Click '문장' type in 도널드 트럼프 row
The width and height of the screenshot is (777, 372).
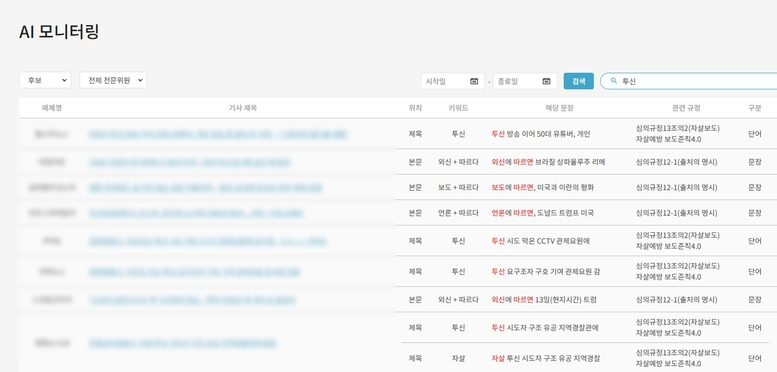click(754, 213)
